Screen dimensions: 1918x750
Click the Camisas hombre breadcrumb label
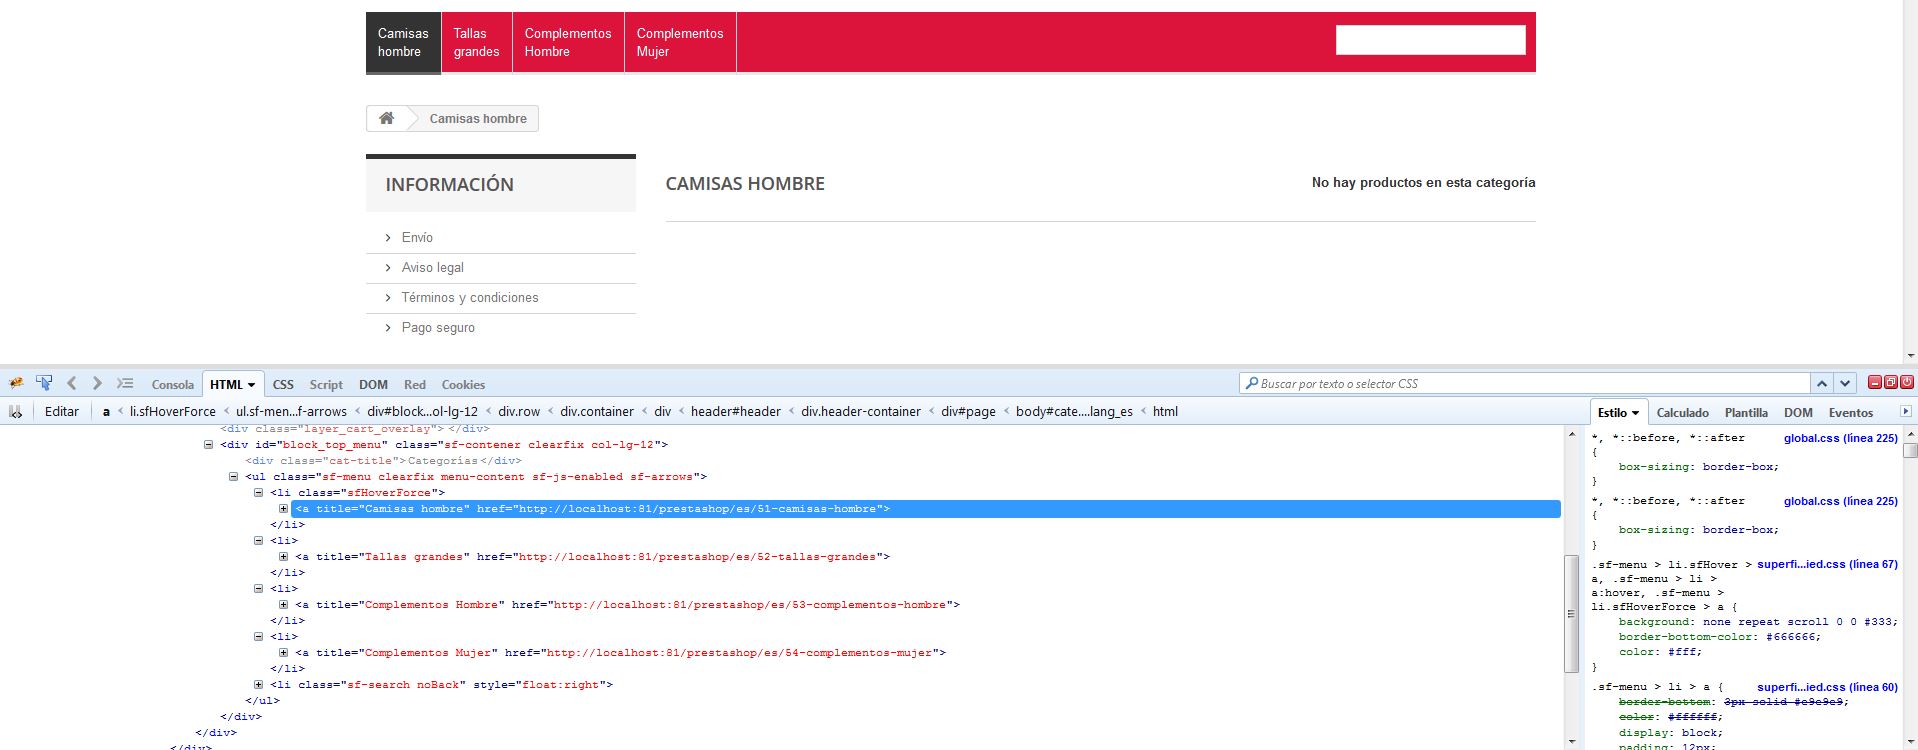pyautogui.click(x=478, y=118)
